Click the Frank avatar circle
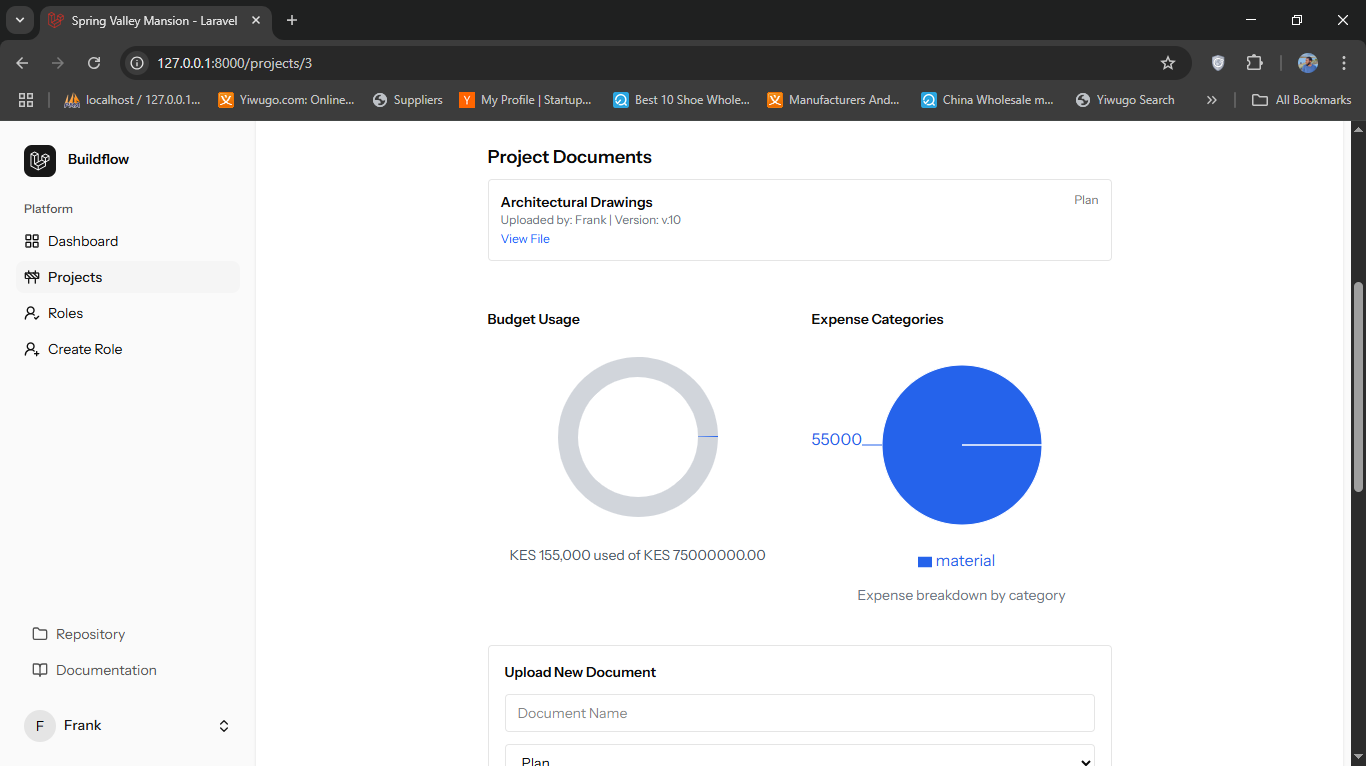 pyautogui.click(x=40, y=726)
